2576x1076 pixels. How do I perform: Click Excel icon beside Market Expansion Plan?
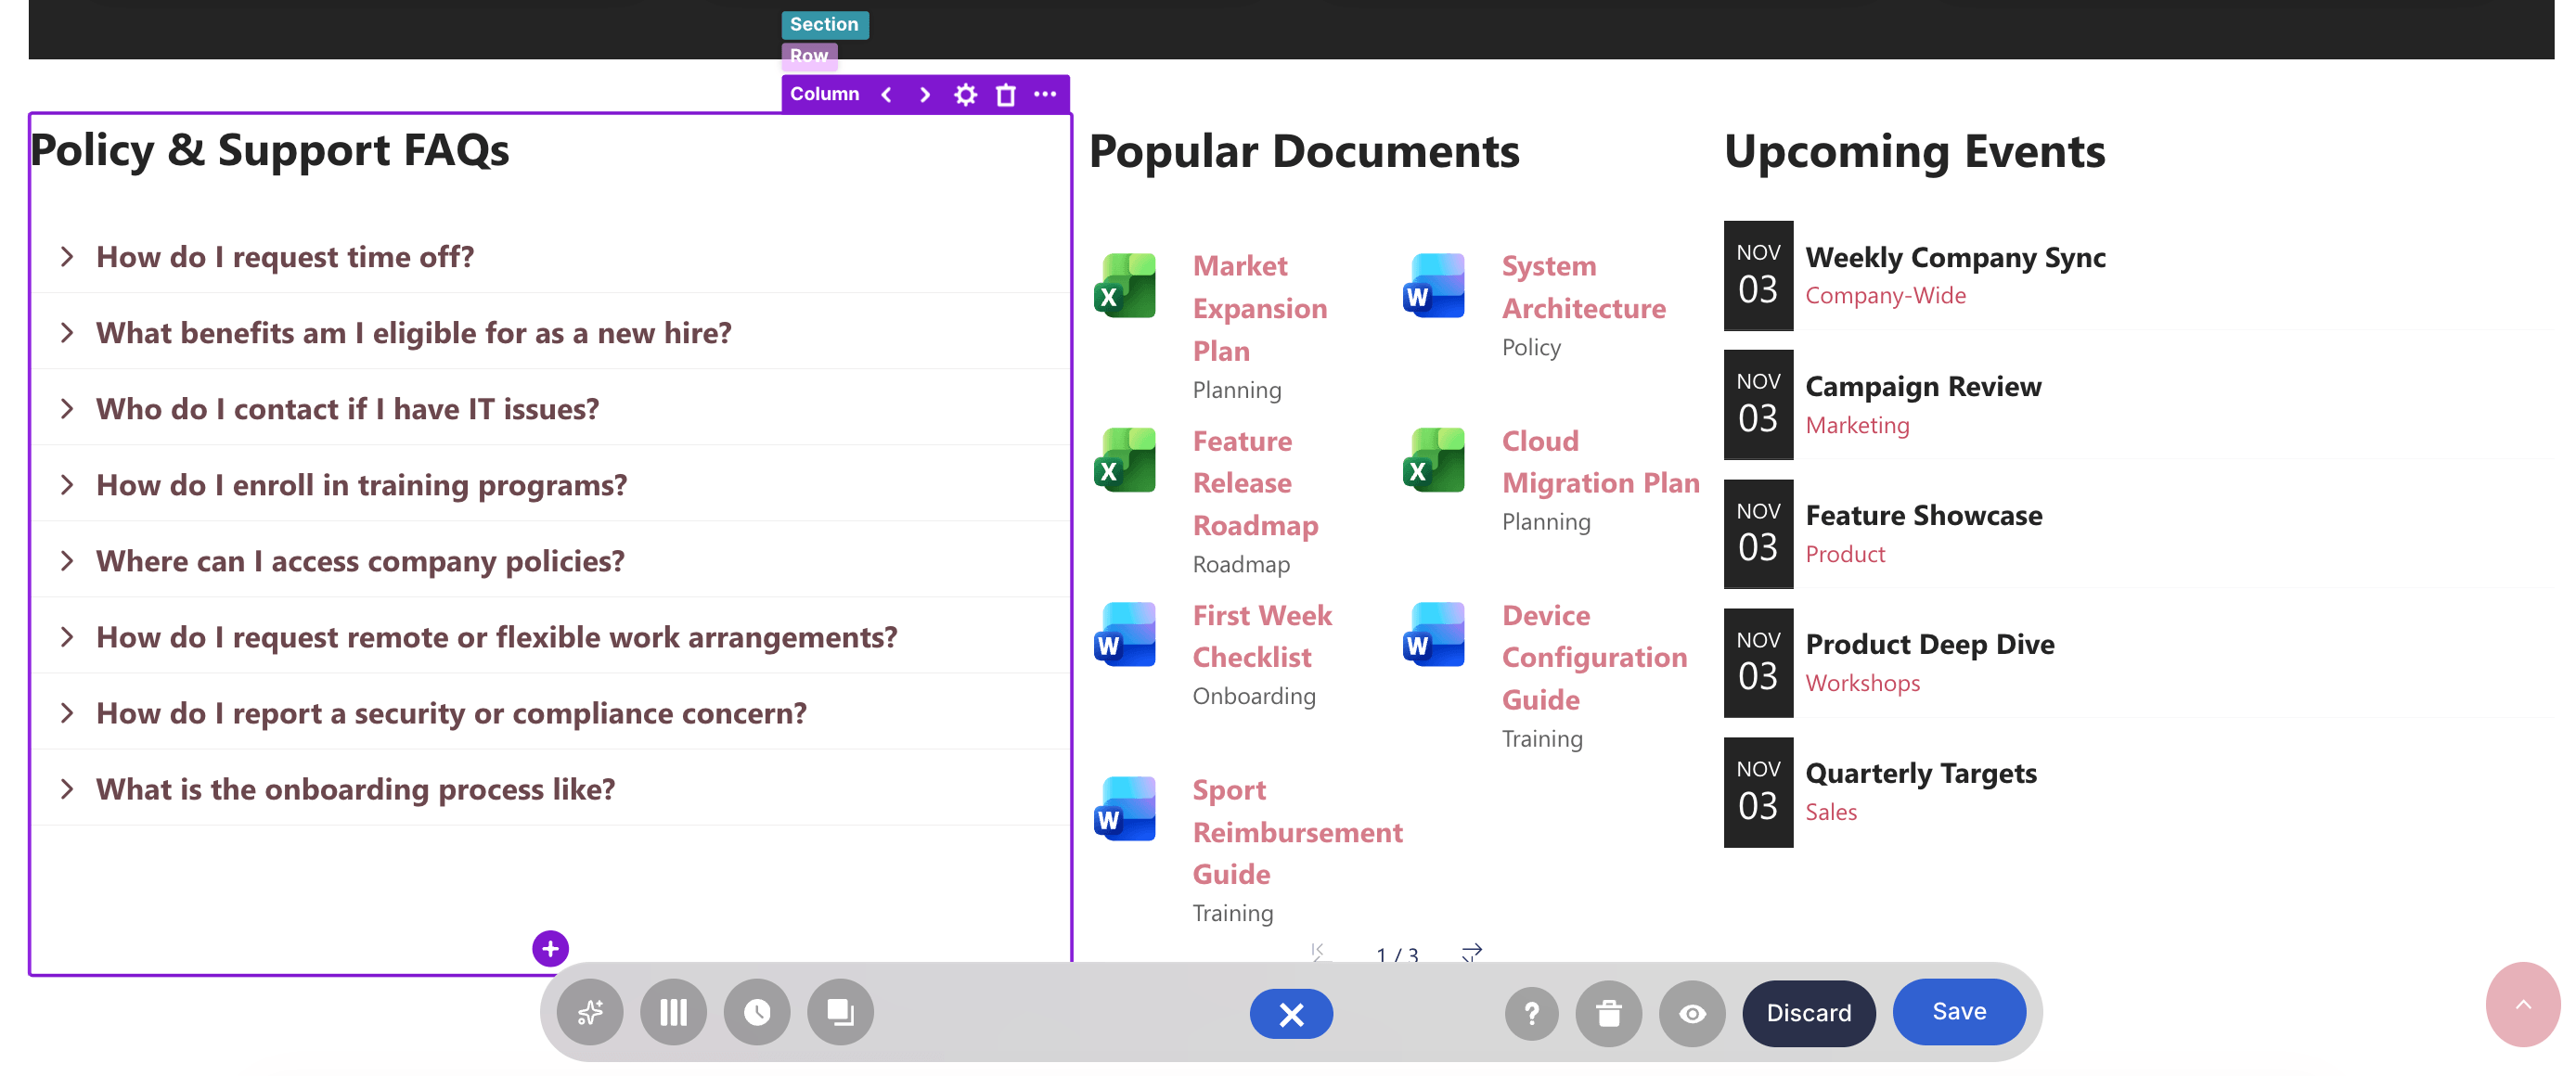click(1125, 285)
